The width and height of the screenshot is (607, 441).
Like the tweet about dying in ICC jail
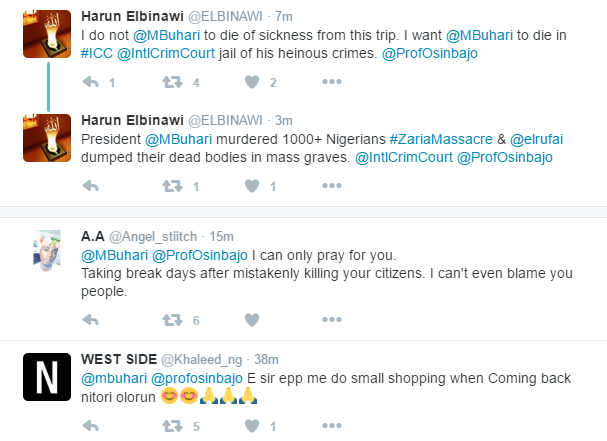[x=250, y=81]
